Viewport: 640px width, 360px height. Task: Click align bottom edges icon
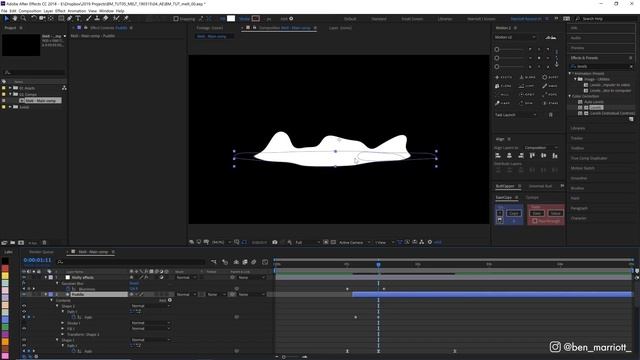(555, 156)
